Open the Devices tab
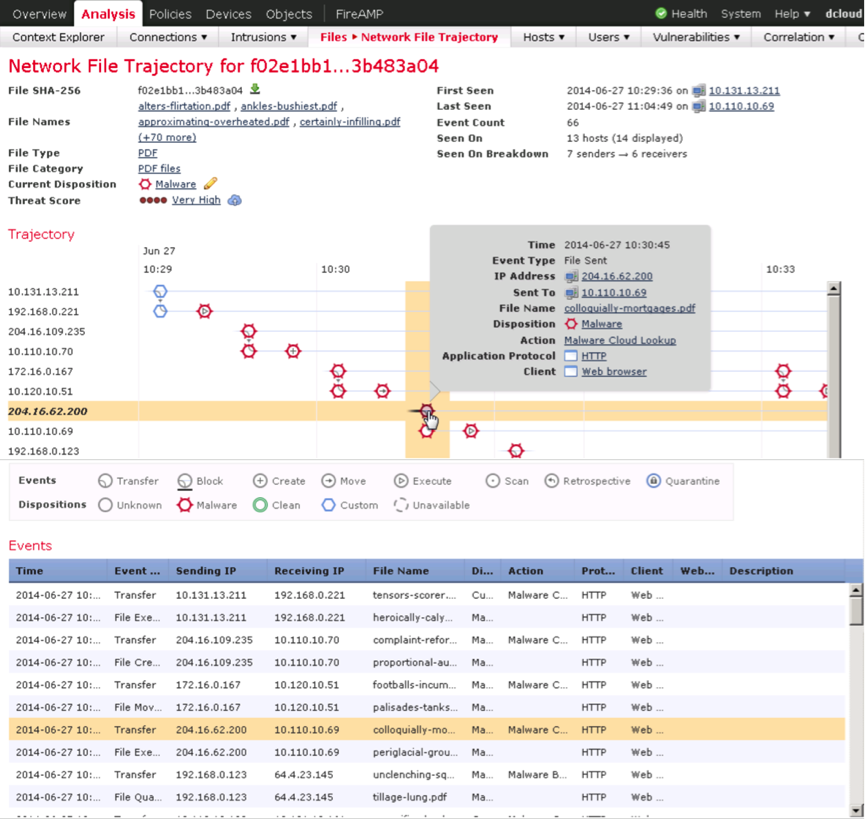 pos(228,14)
